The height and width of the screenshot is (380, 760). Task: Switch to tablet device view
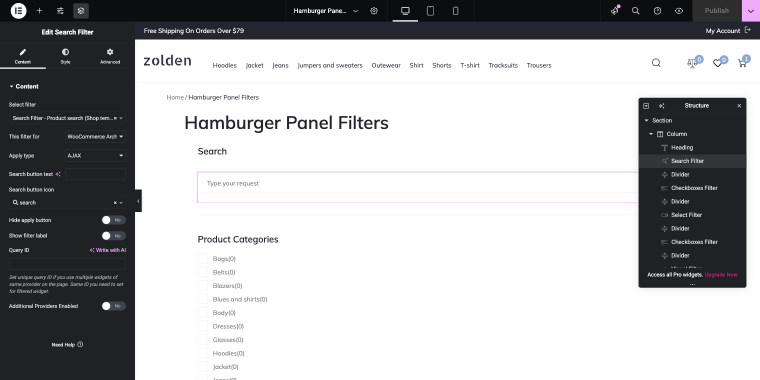[x=430, y=11]
